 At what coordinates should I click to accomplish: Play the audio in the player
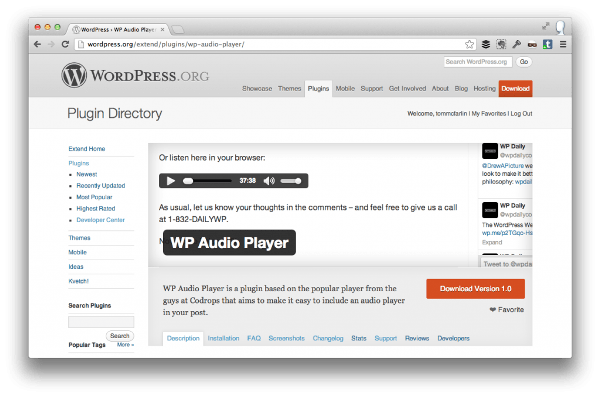pos(171,181)
